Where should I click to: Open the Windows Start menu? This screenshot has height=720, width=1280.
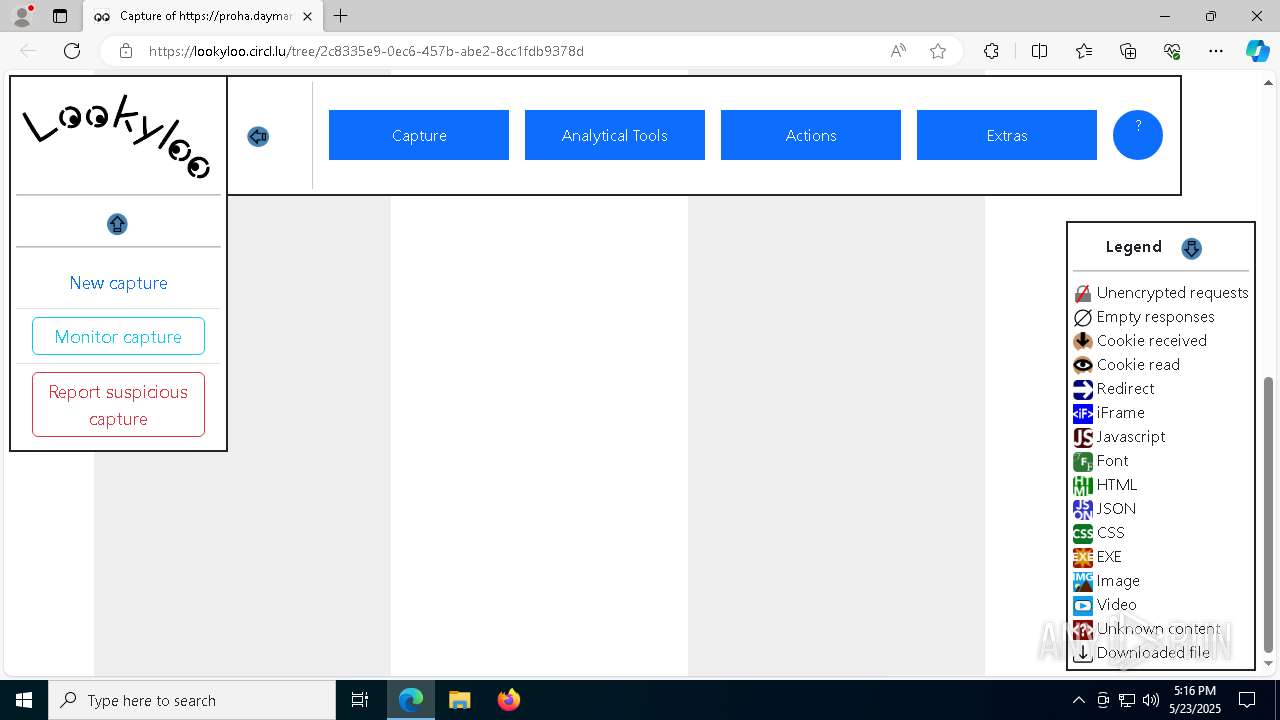[x=24, y=700]
